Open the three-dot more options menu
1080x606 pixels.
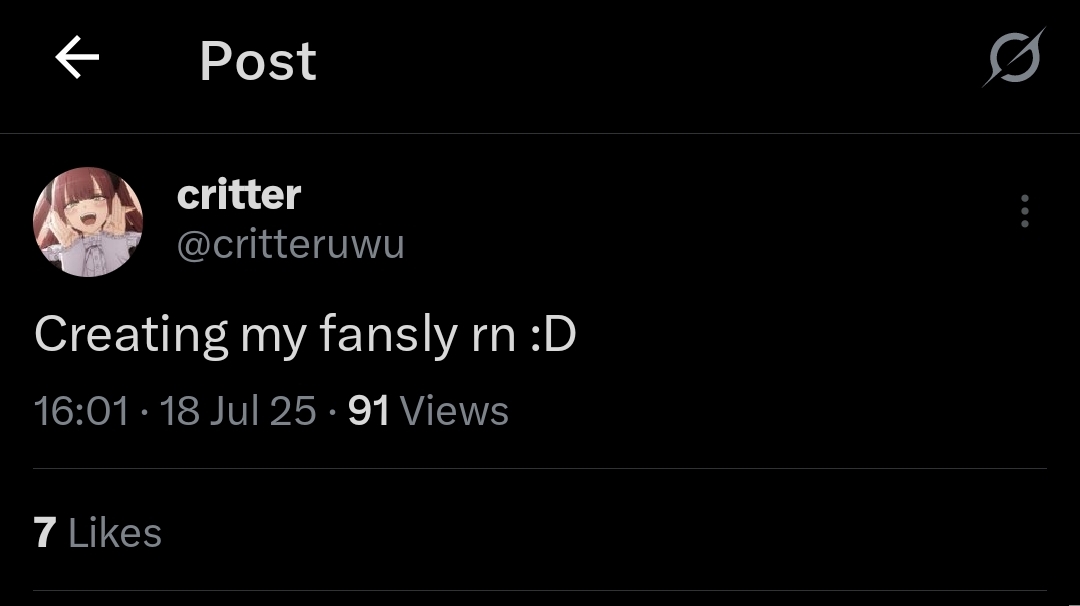(1025, 211)
